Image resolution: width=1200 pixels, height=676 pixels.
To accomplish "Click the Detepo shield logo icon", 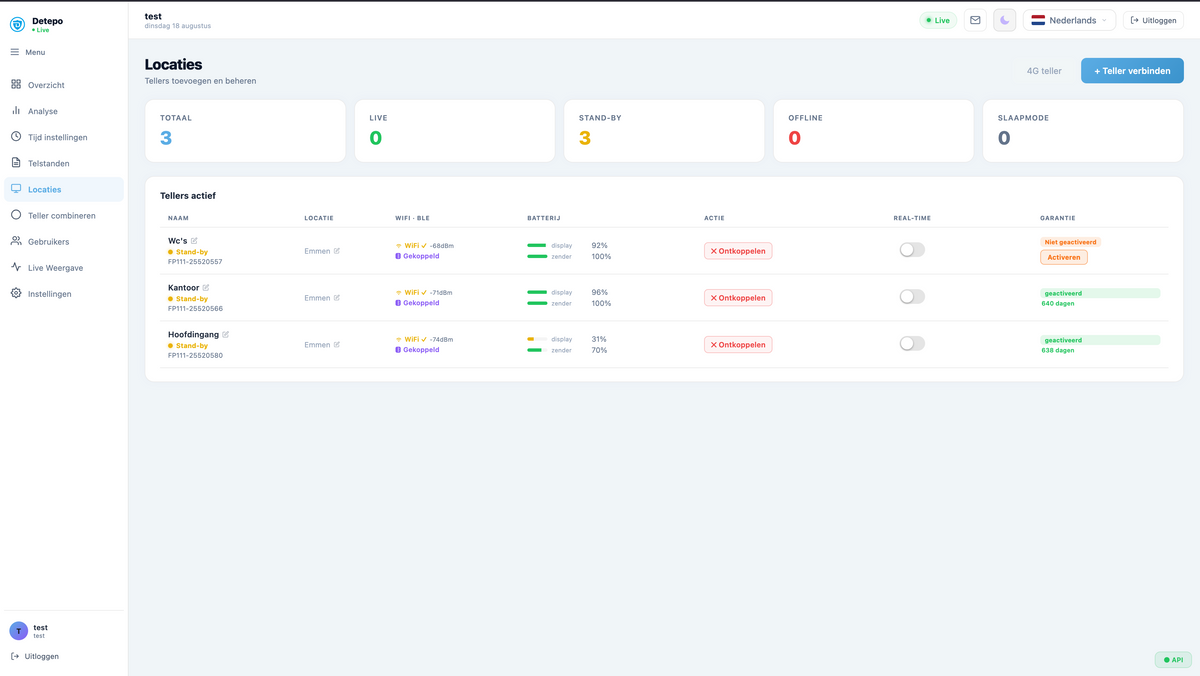I will [17, 24].
